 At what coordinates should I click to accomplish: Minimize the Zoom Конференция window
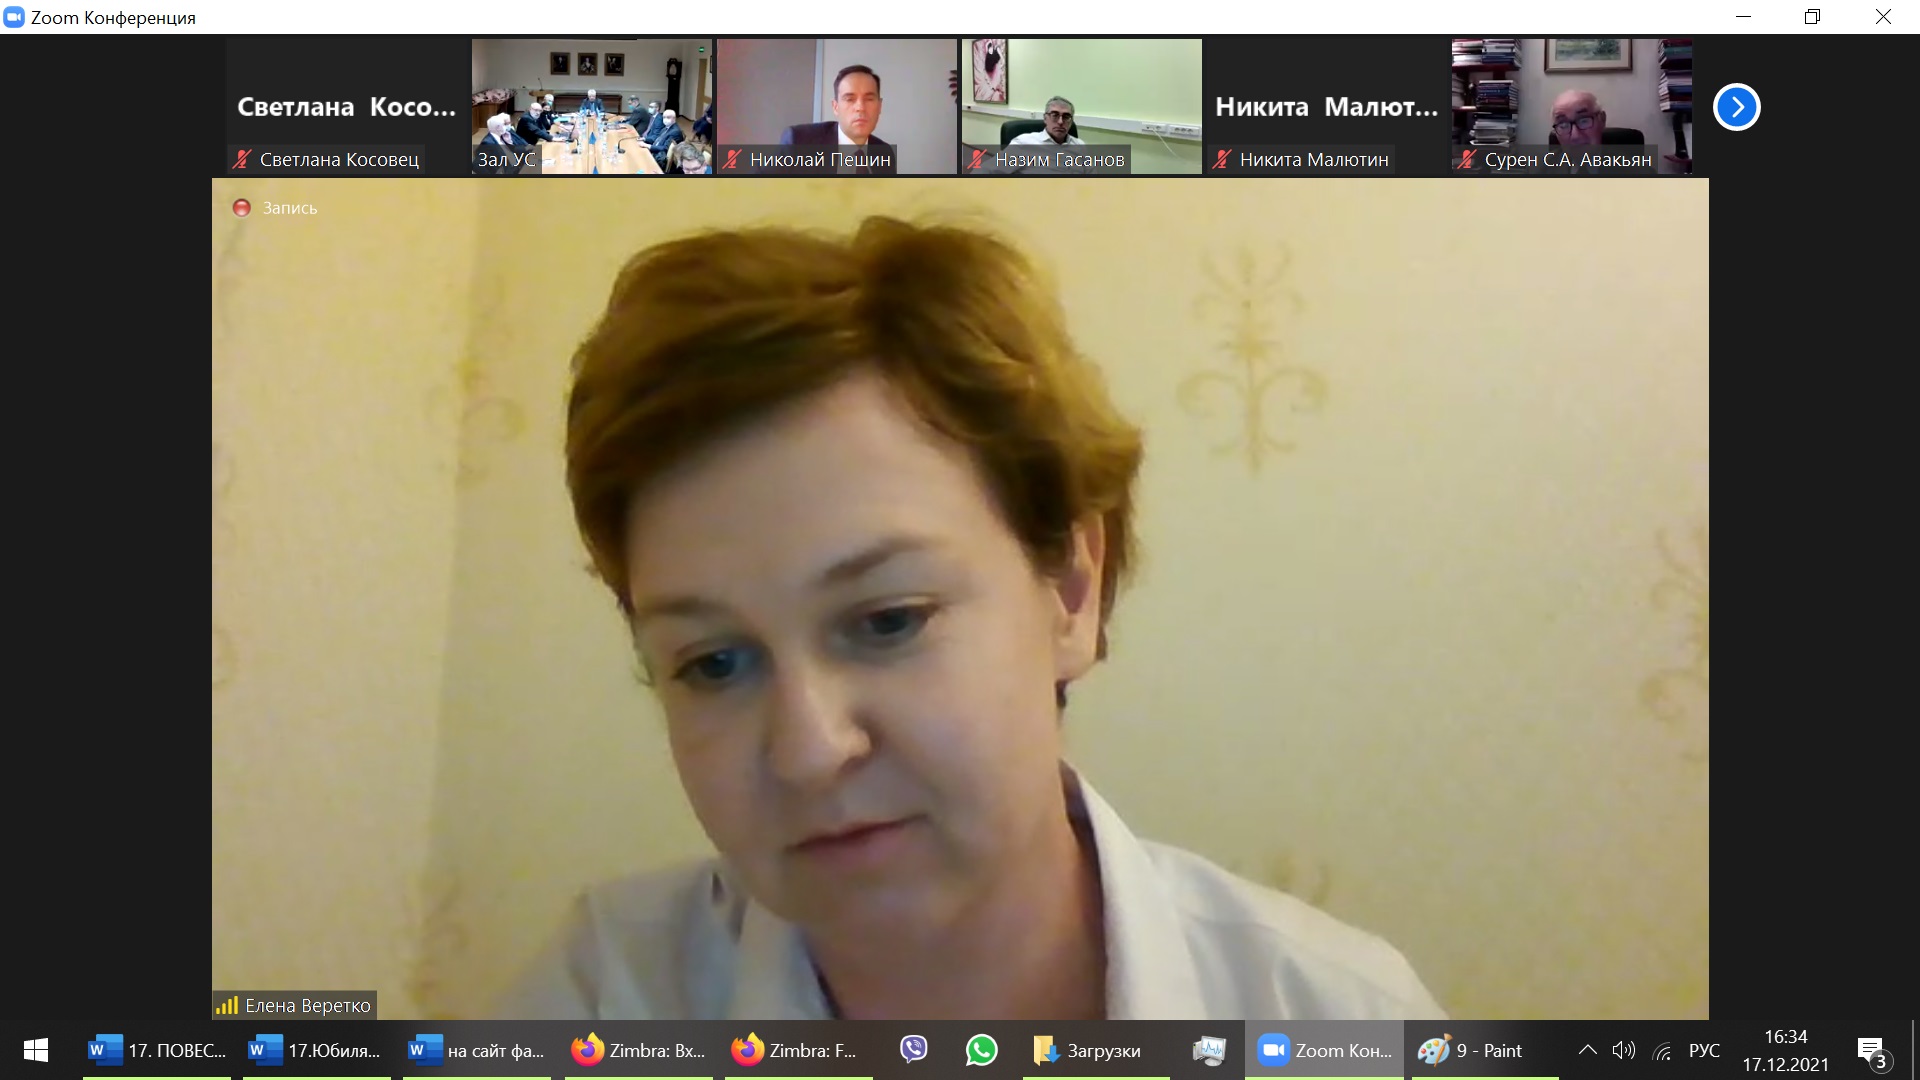[x=1743, y=17]
